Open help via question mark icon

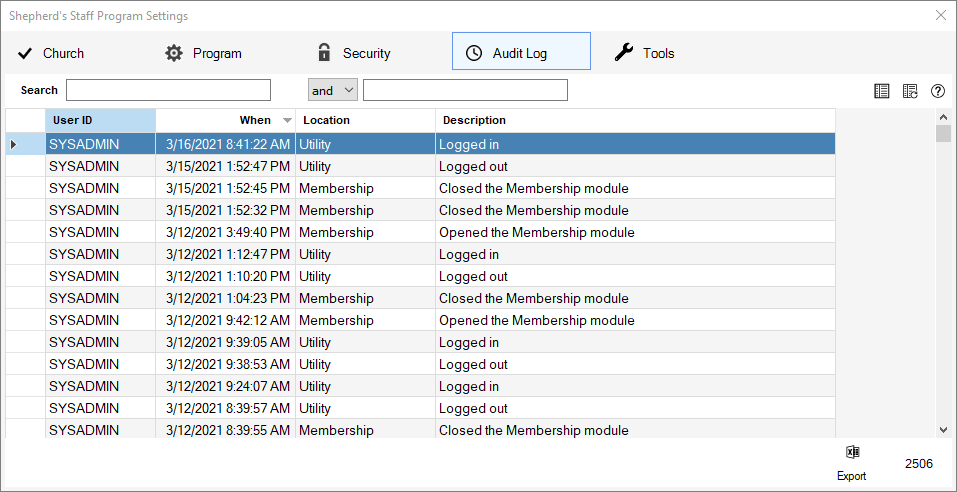coord(938,91)
